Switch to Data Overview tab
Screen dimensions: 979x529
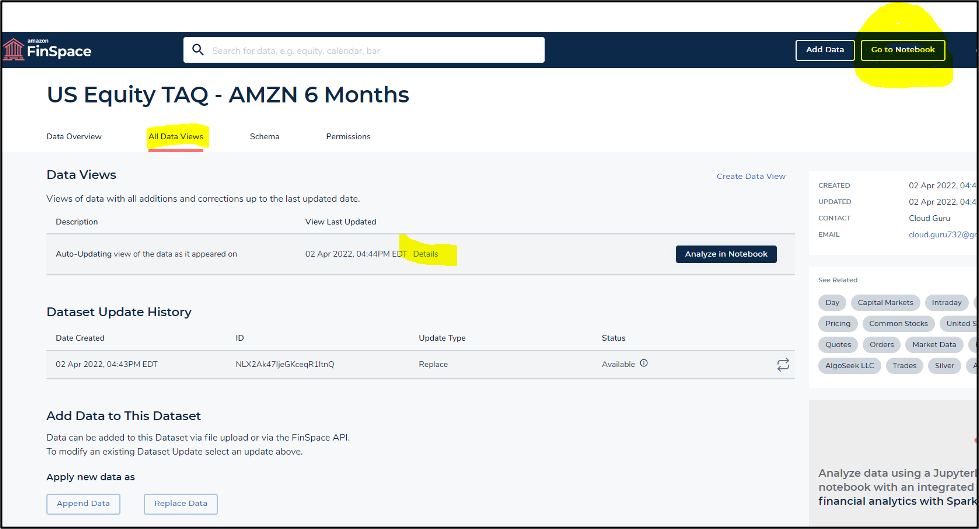(74, 136)
